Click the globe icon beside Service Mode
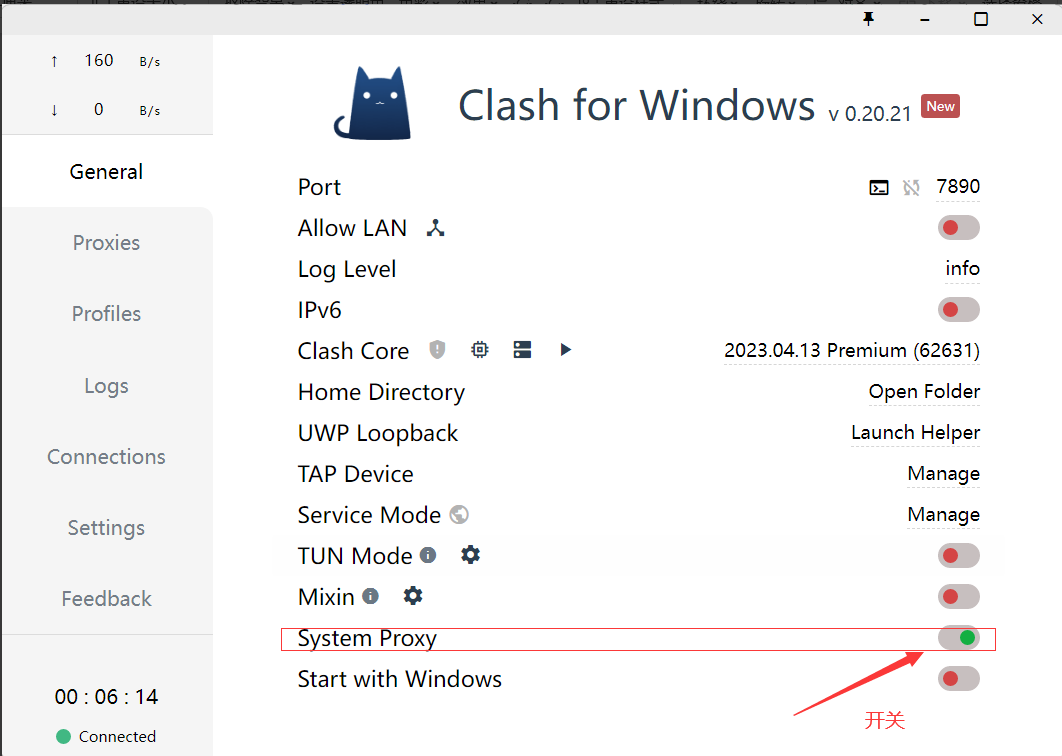This screenshot has width=1062, height=756. (x=459, y=515)
